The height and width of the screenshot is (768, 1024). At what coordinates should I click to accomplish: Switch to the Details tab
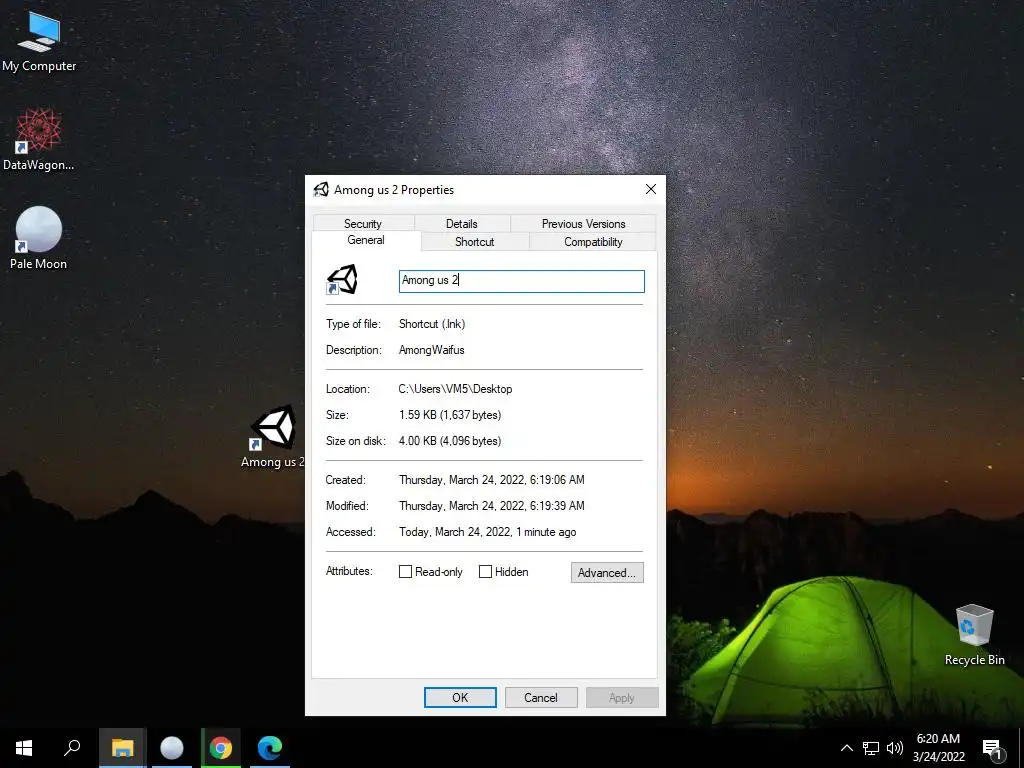click(x=462, y=223)
